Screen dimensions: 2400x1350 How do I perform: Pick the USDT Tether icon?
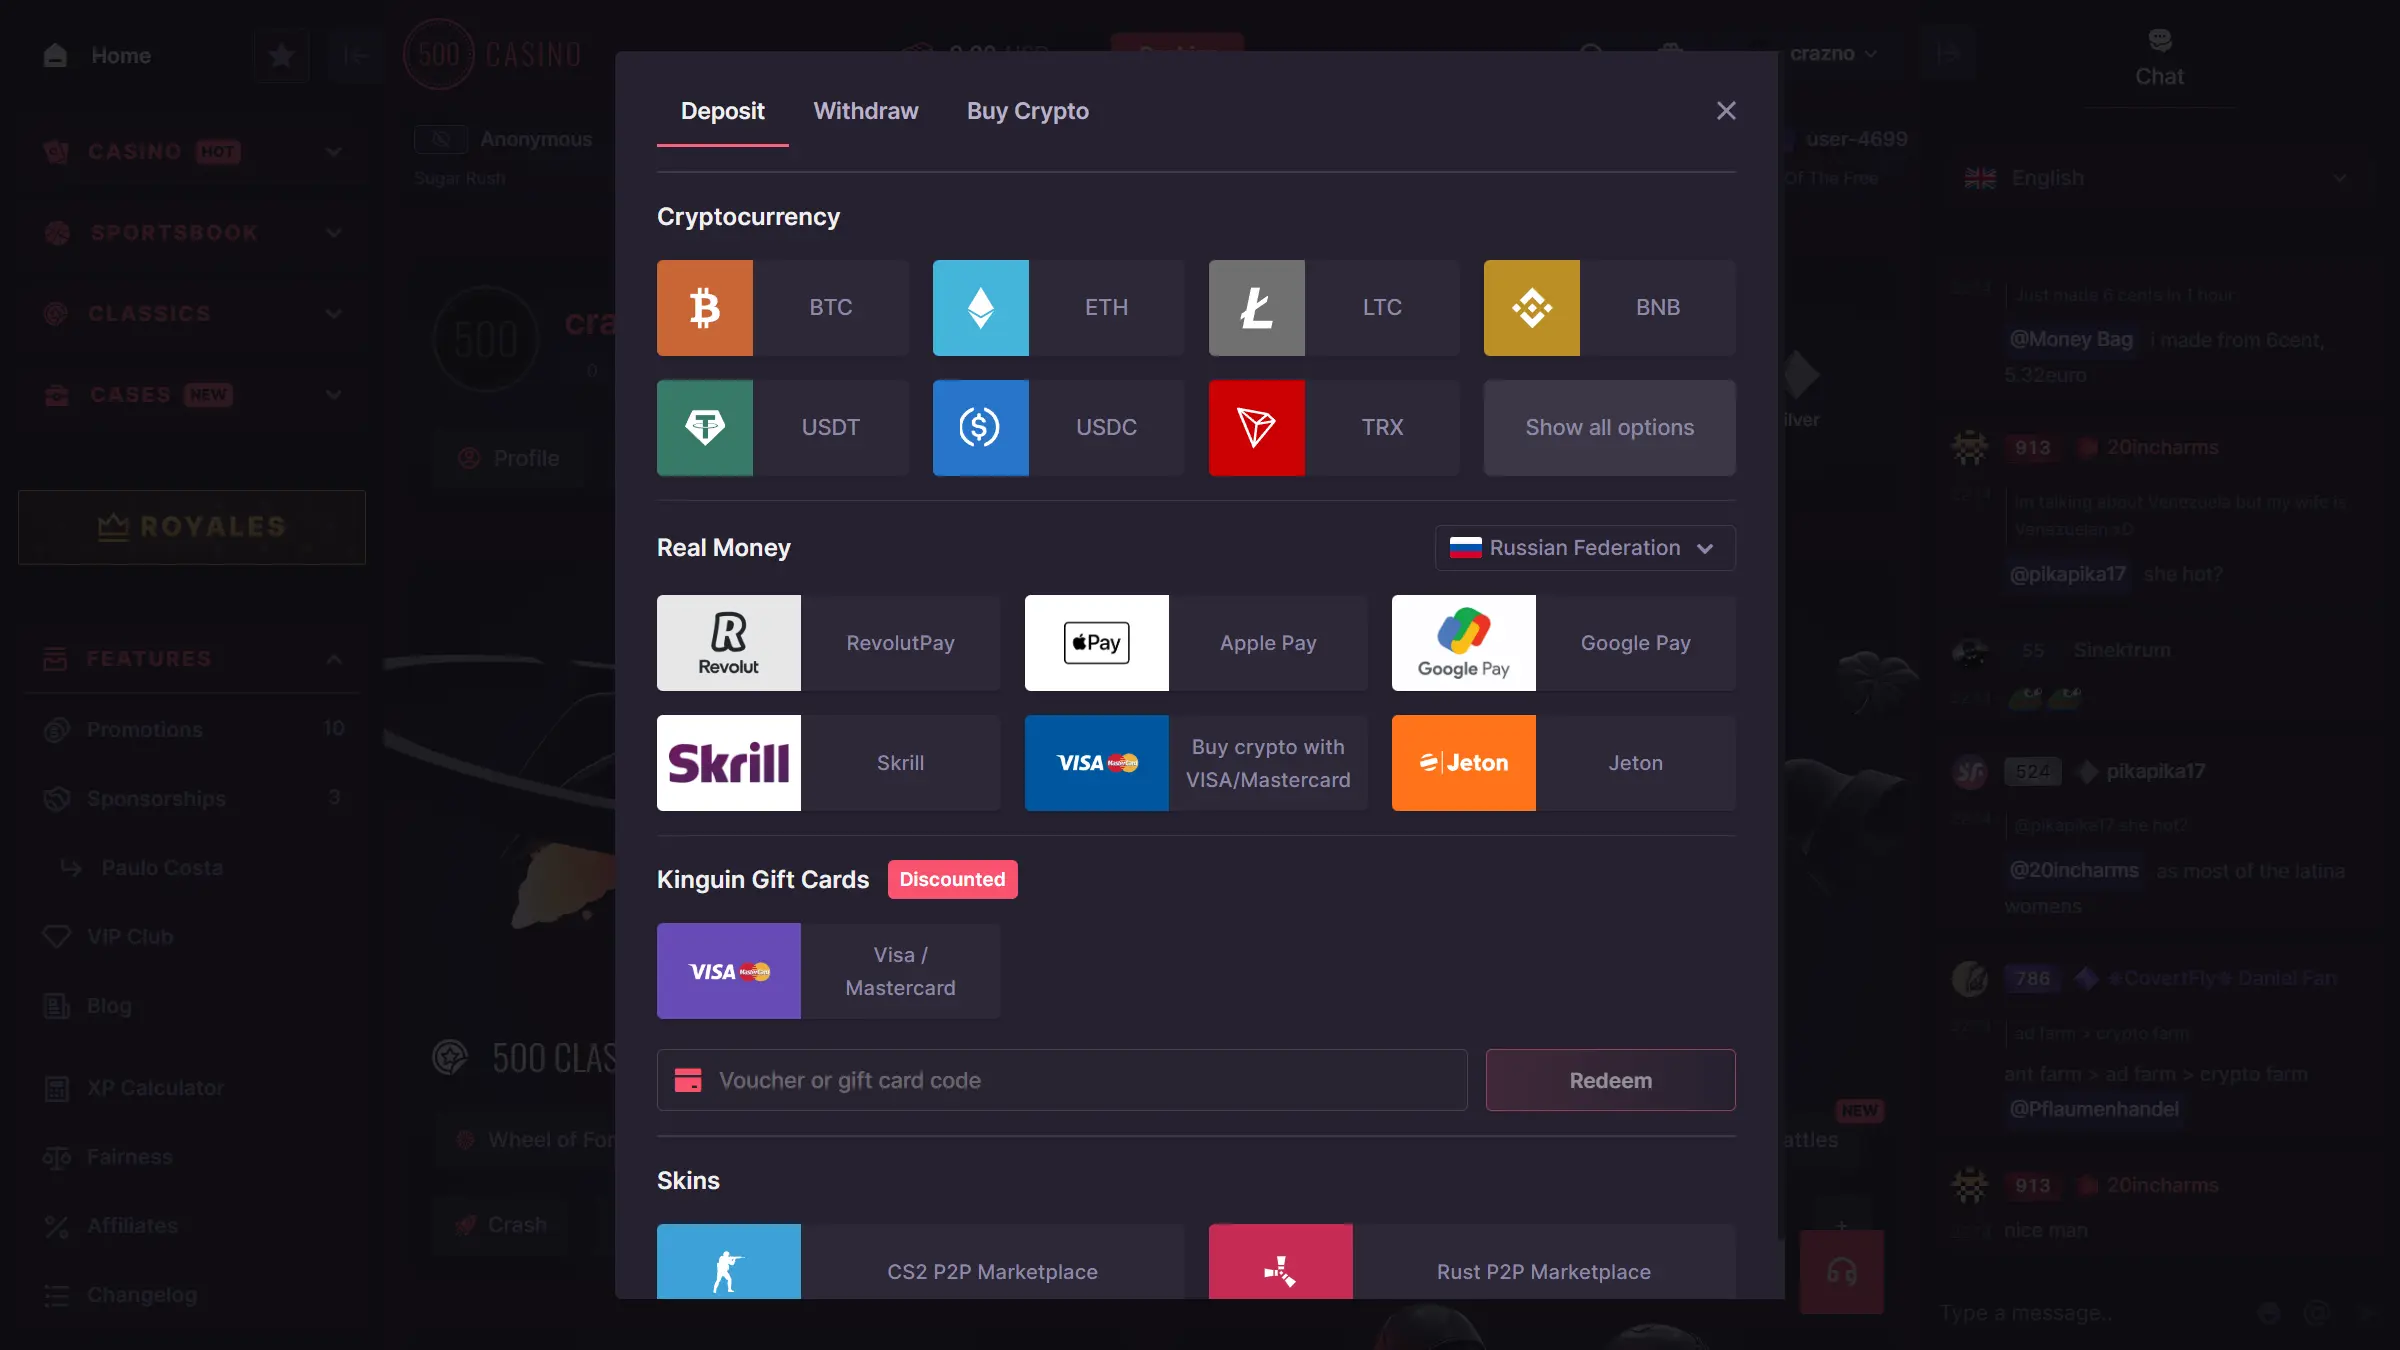pos(705,428)
